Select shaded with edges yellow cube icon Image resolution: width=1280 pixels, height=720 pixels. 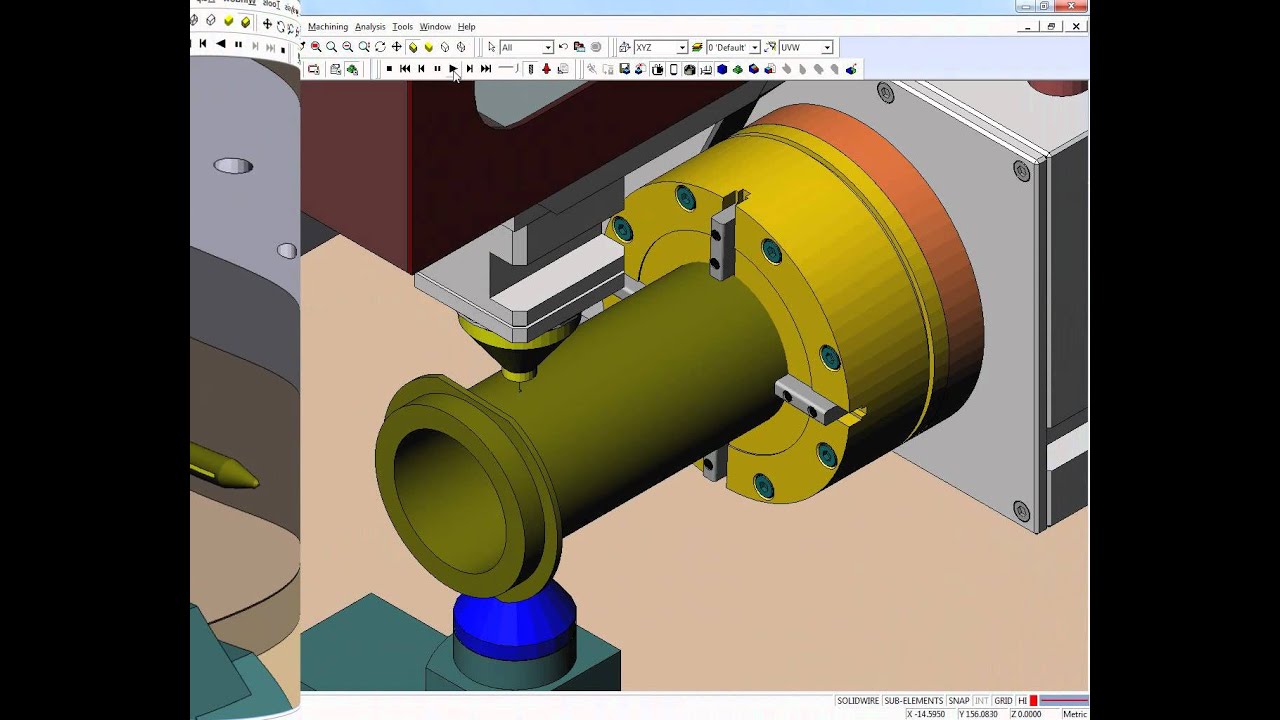point(413,47)
